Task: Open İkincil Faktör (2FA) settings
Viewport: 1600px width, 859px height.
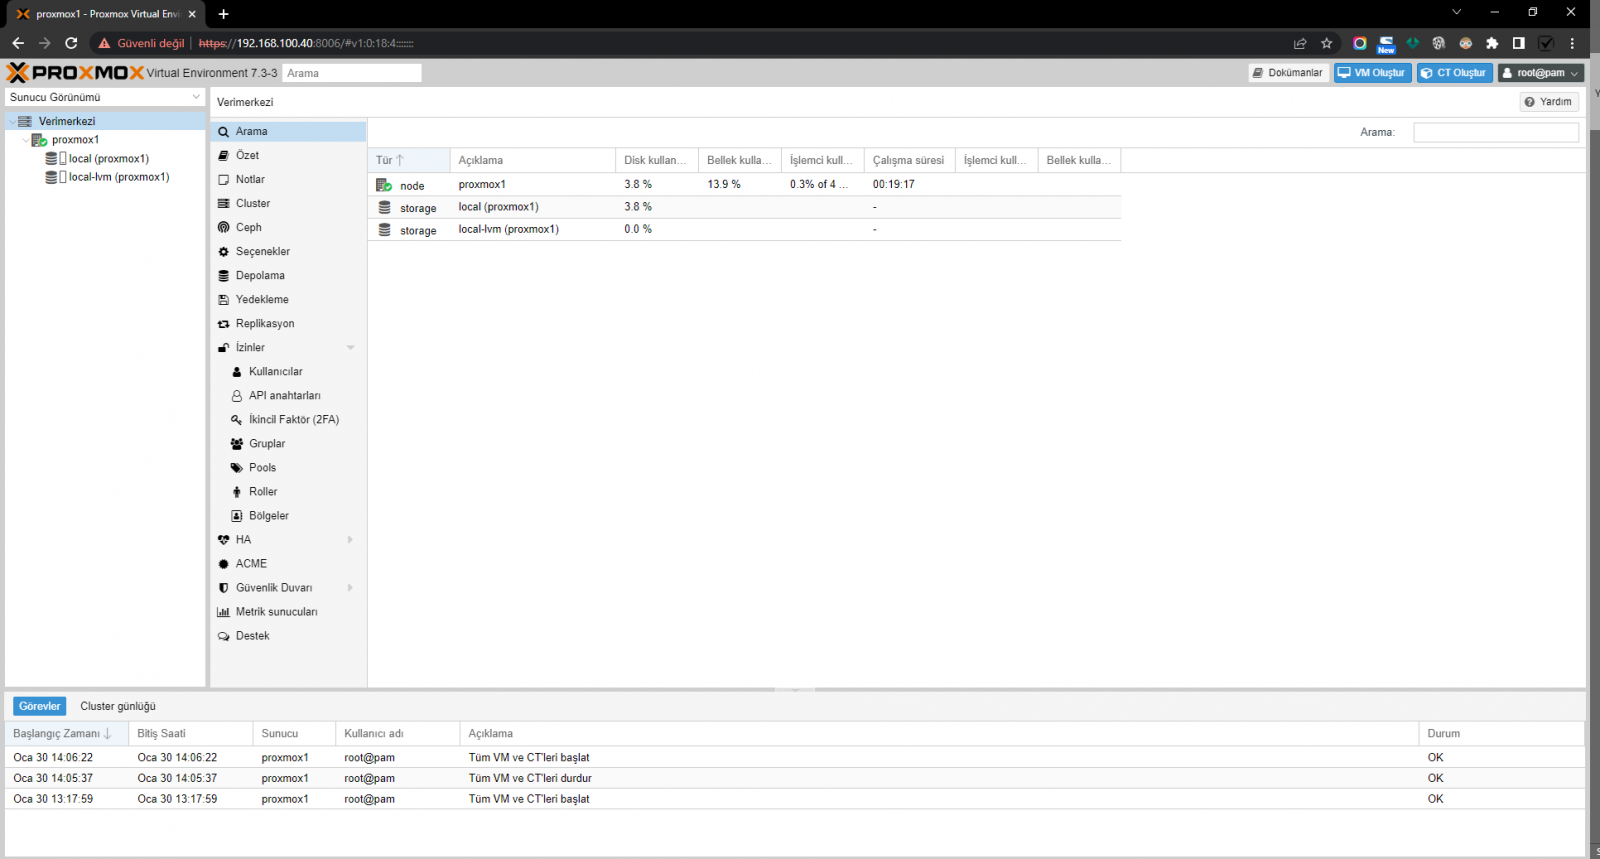Action: click(x=293, y=420)
